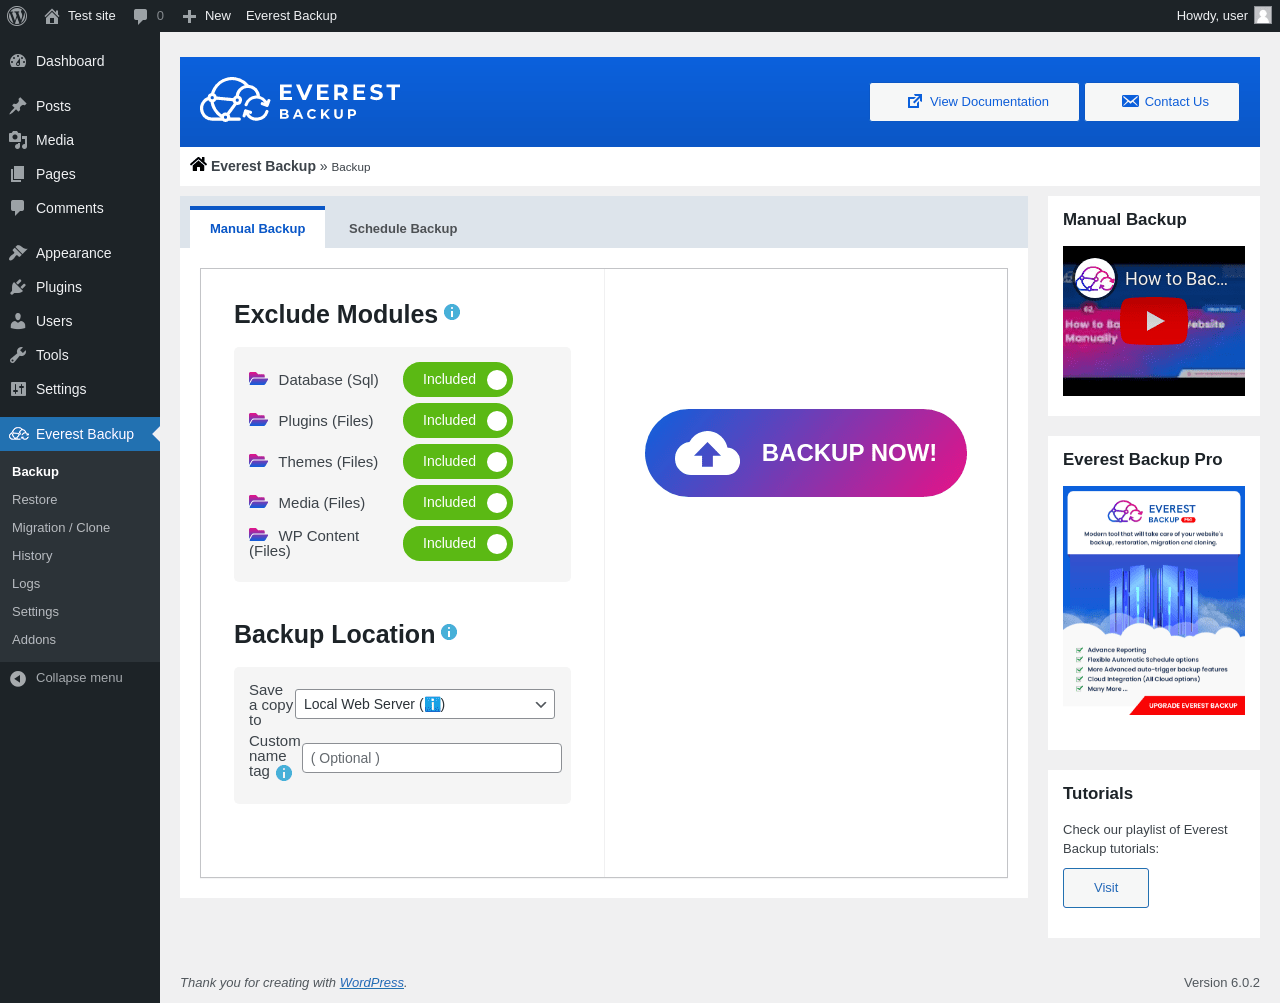
Task: Toggle the Database (Sql) Included switch
Action: point(458,380)
